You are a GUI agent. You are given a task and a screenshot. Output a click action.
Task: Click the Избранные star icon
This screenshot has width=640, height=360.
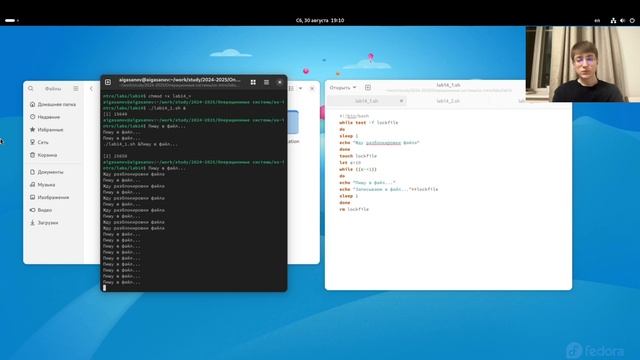tap(32, 130)
